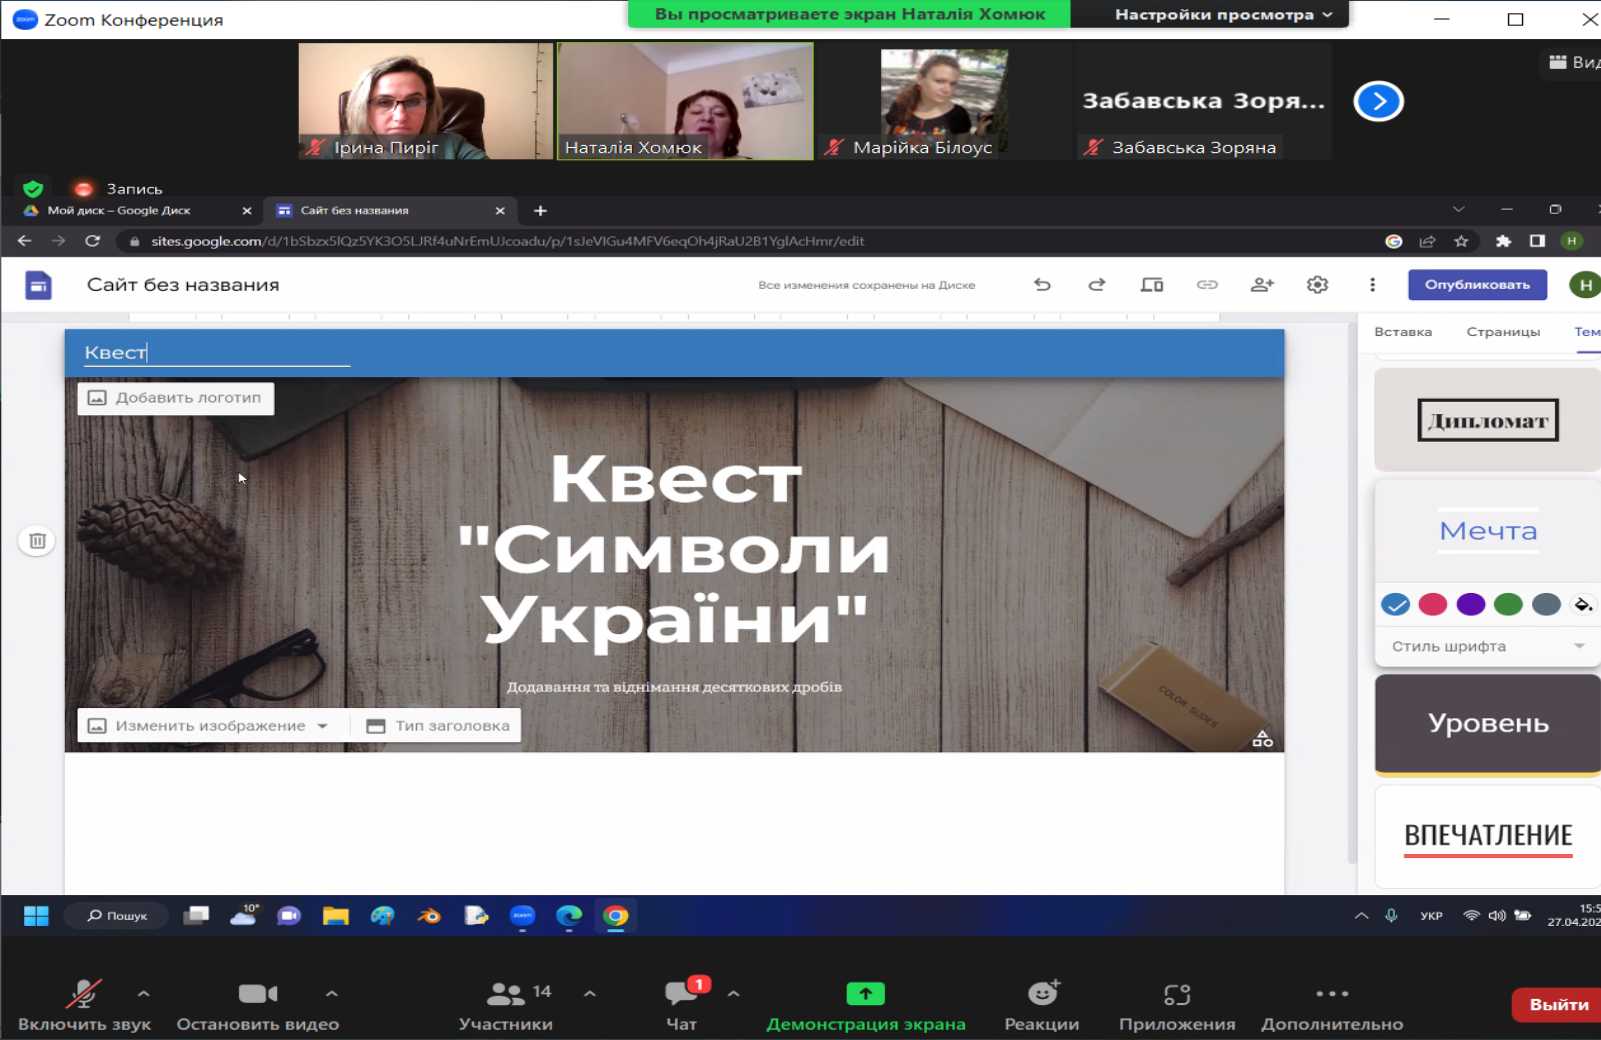Click the custom color fill icon
Viewport: 1601px width, 1040px height.
pyautogui.click(x=1581, y=604)
